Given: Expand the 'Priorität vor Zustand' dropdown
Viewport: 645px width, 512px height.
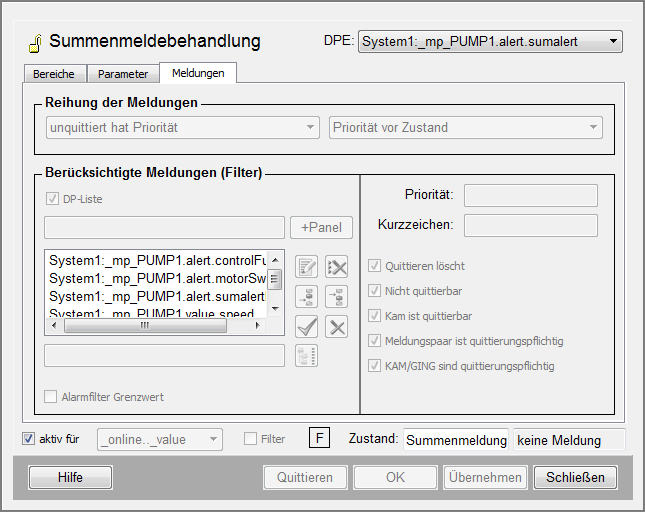Looking at the screenshot, I should [466, 127].
